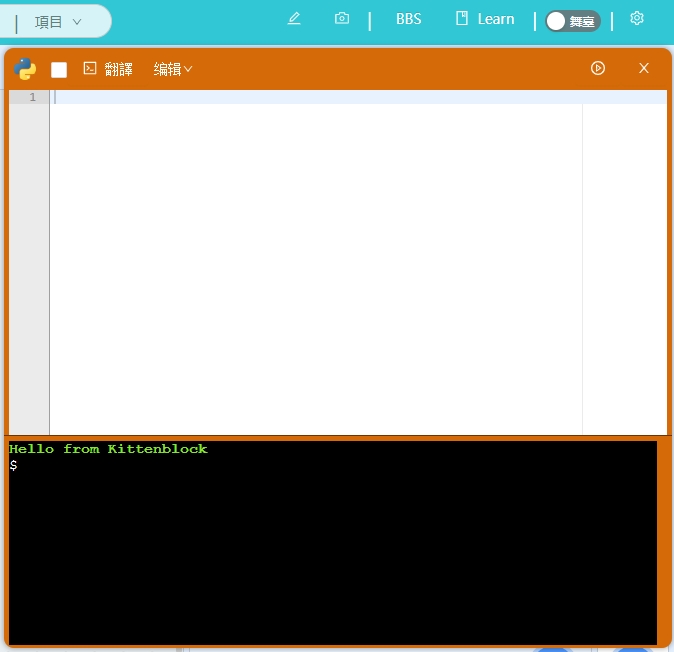Open the Learn page link
The image size is (674, 652).
pyautogui.click(x=496, y=19)
